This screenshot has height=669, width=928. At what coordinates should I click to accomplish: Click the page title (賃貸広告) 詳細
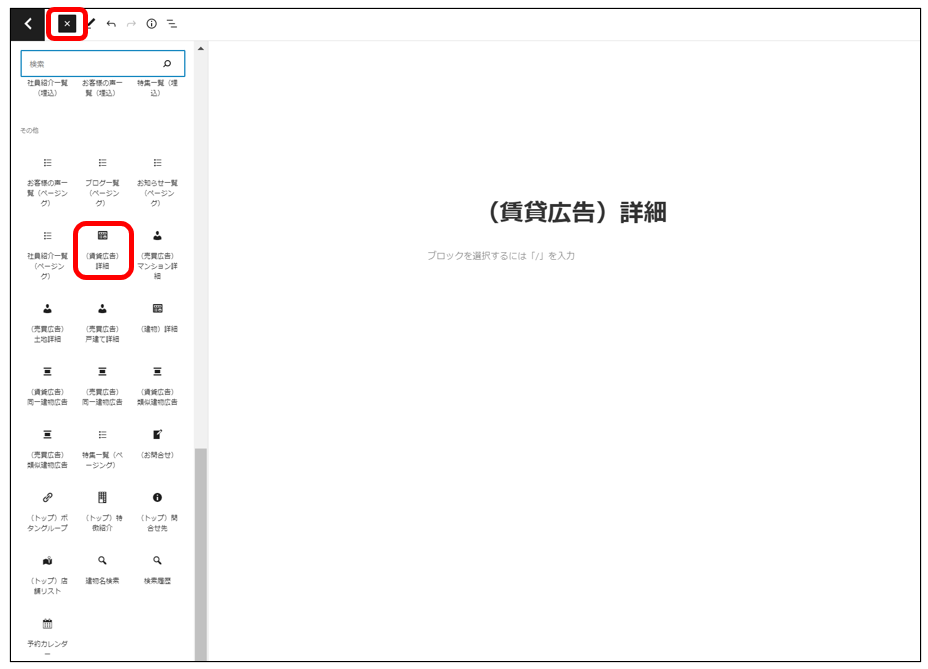click(x=571, y=212)
